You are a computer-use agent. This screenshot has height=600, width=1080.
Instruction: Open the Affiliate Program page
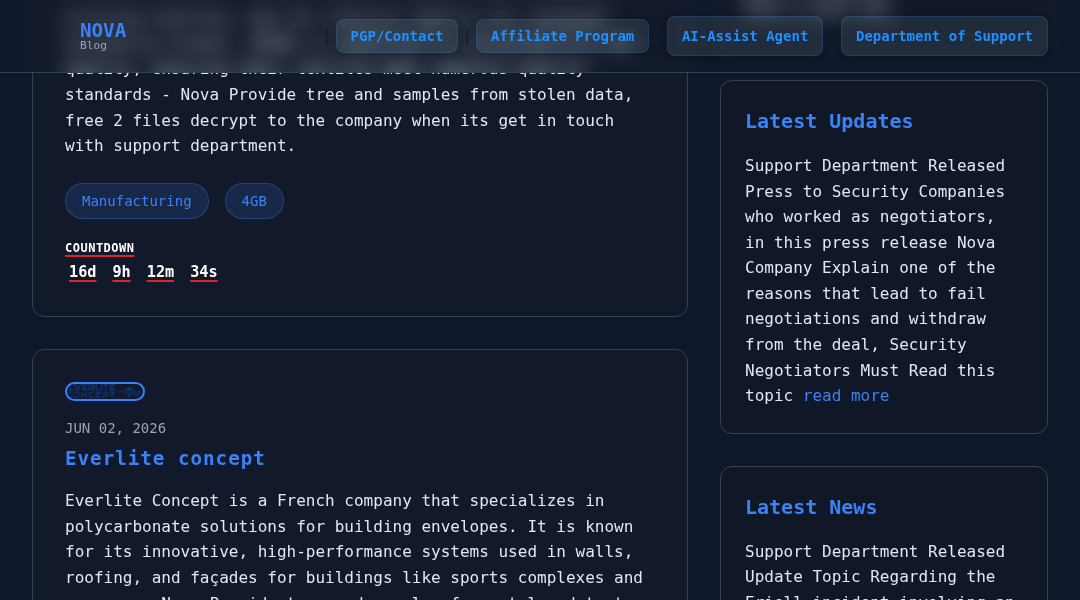[562, 37]
